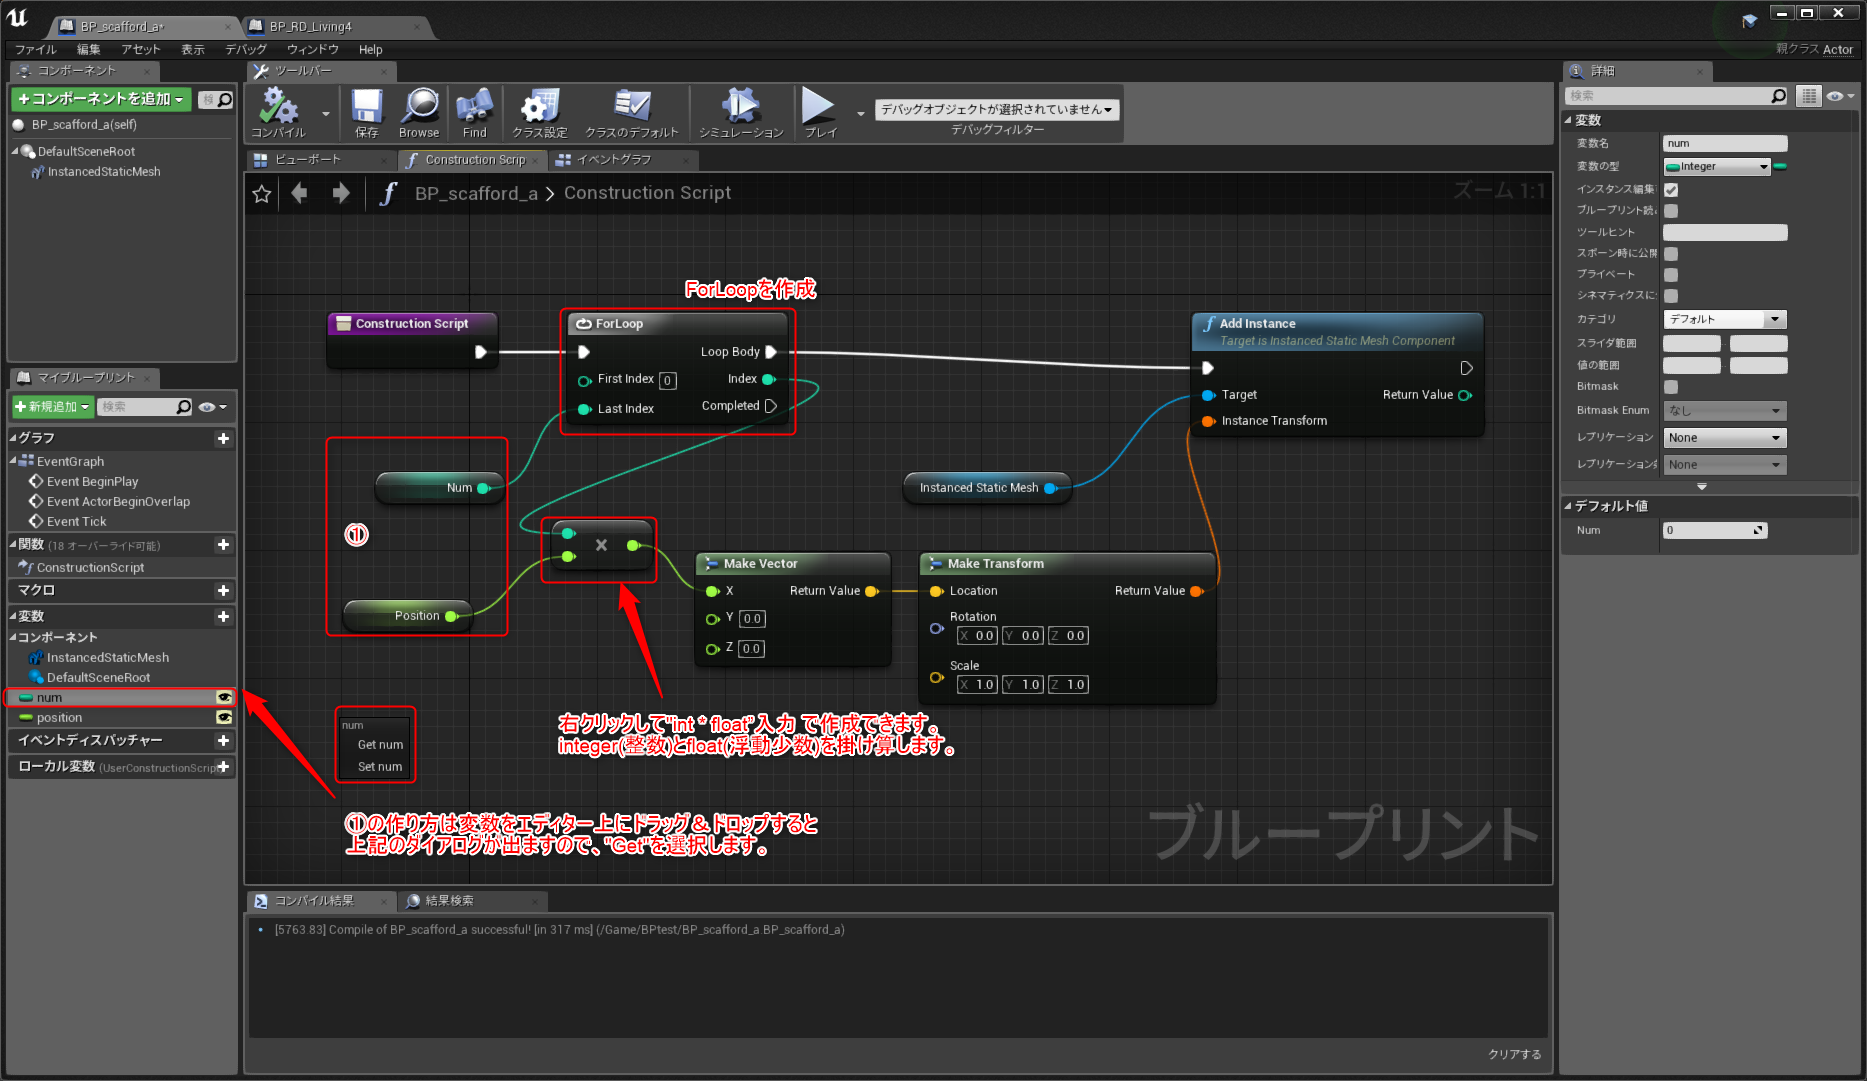Start シミュレーション simulation

[x=741, y=112]
